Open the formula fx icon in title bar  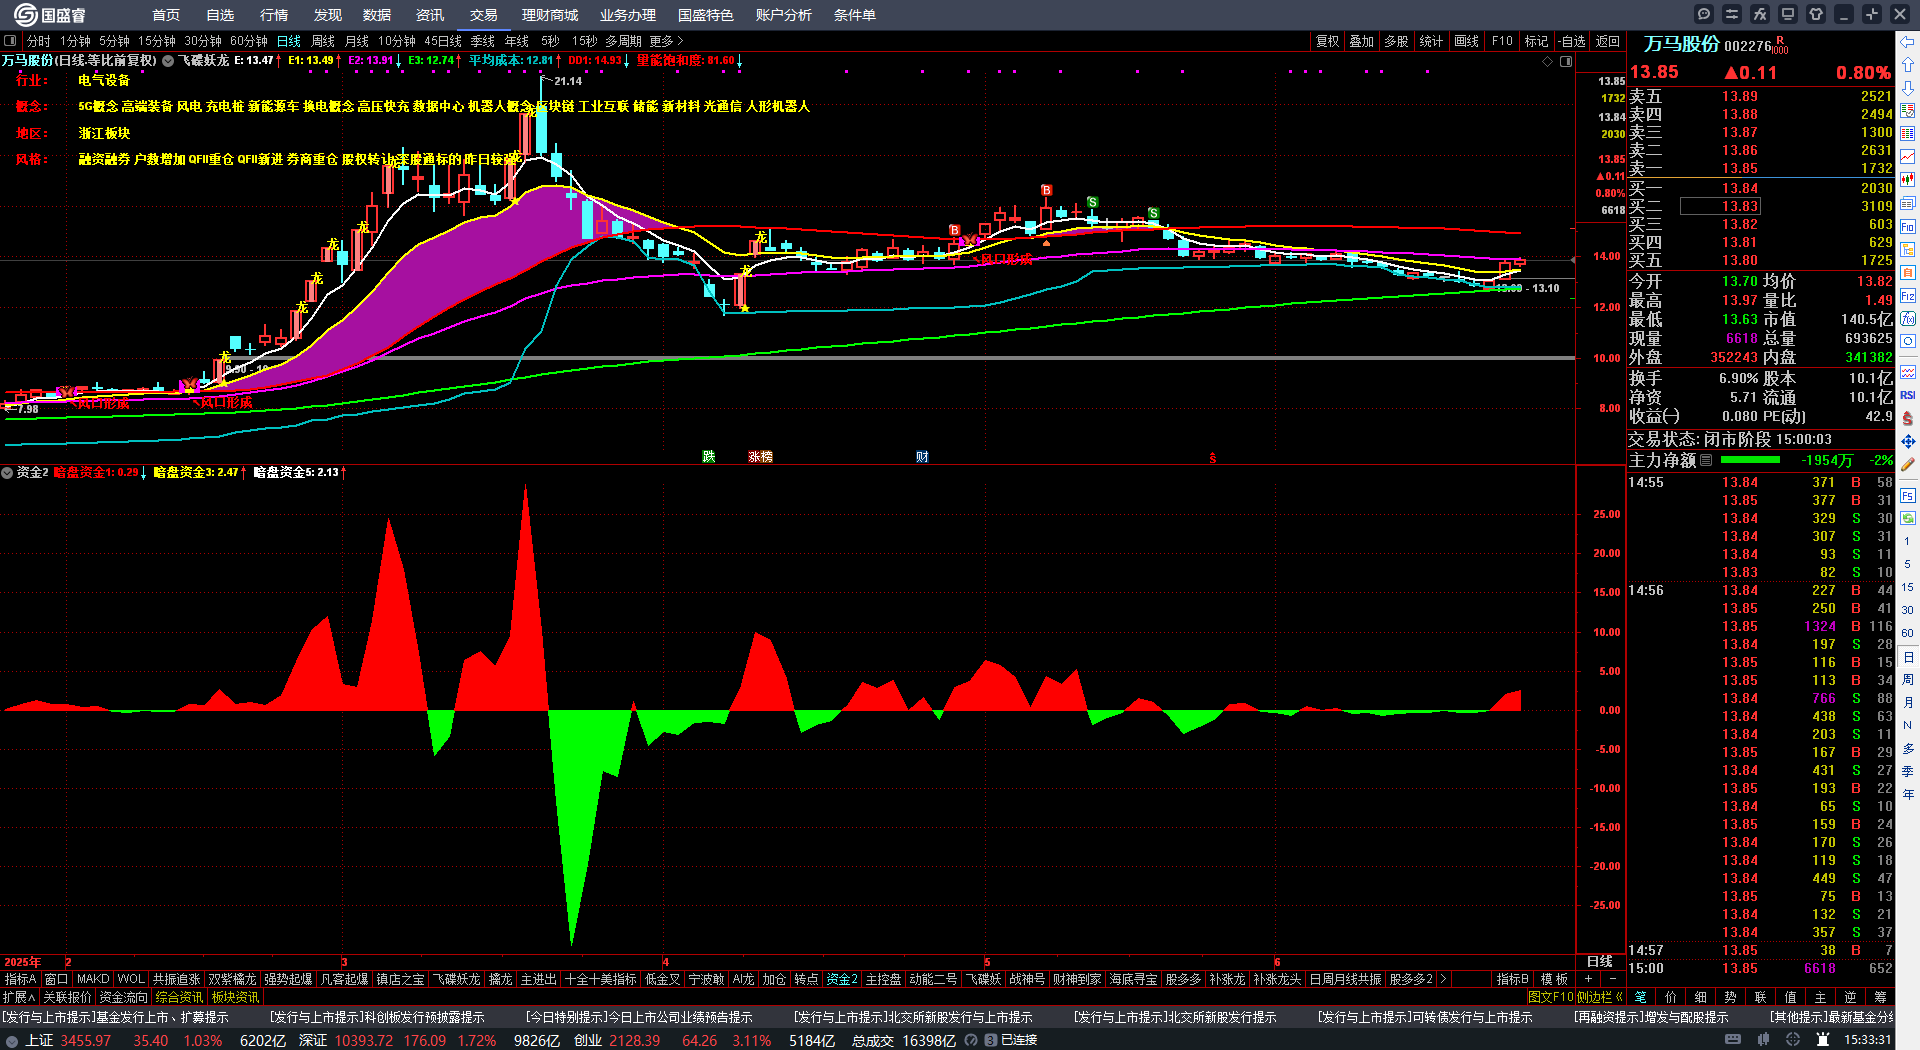coord(1760,14)
